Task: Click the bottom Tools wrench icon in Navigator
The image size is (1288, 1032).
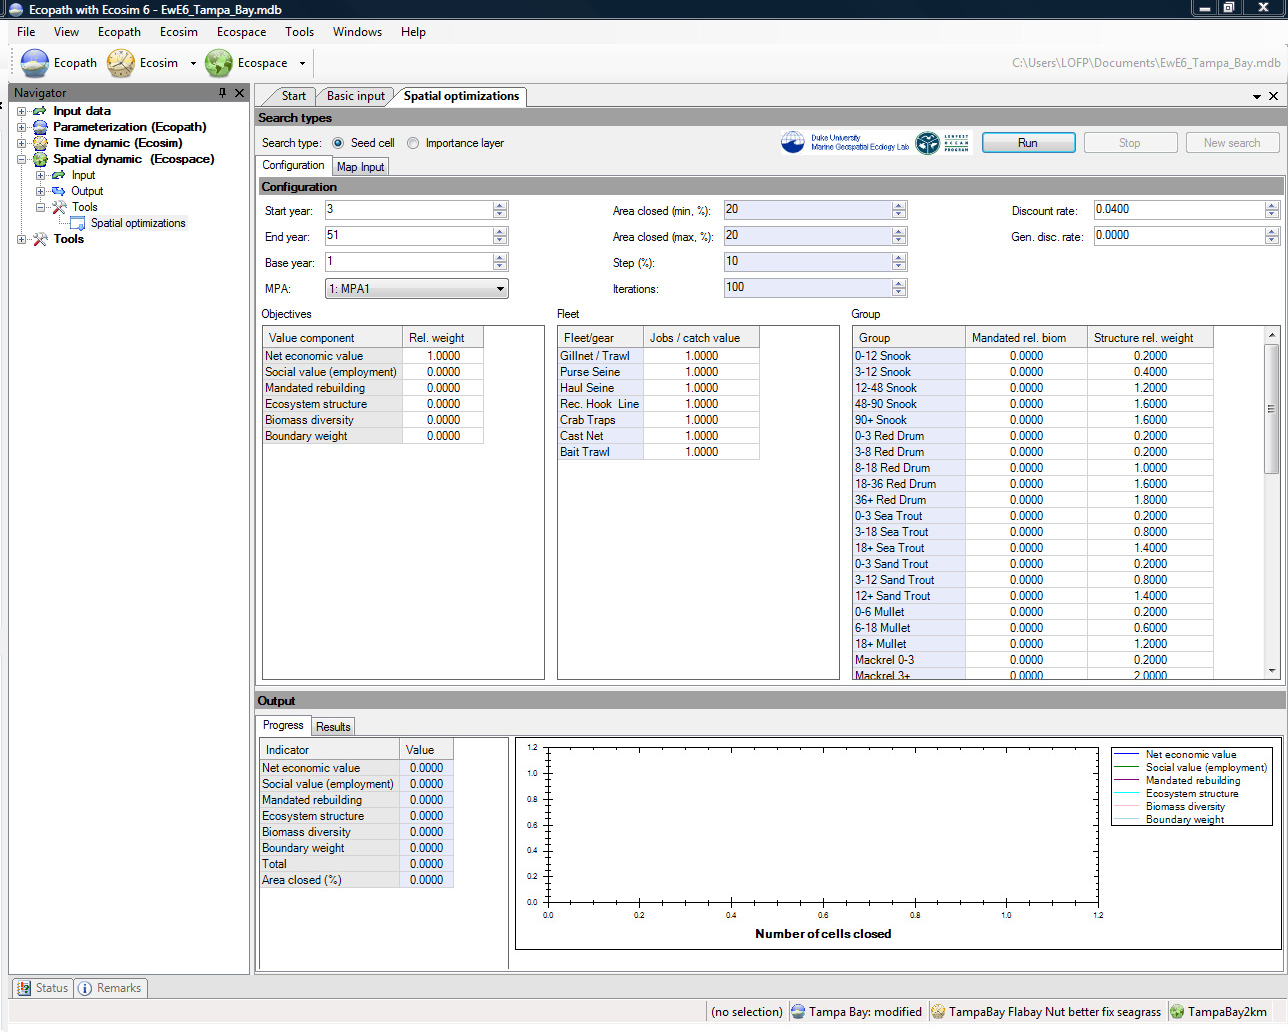Action: click(40, 239)
